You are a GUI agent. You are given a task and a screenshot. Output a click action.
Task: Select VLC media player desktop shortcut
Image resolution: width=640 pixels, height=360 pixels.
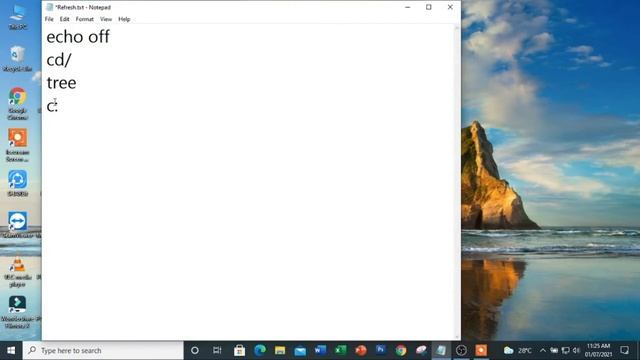(x=18, y=272)
